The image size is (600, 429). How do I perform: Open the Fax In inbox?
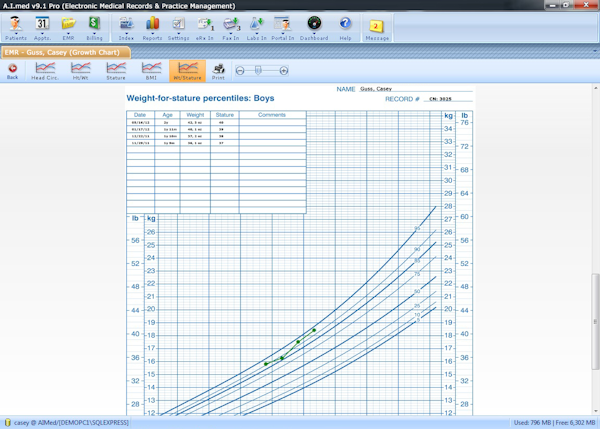point(231,28)
